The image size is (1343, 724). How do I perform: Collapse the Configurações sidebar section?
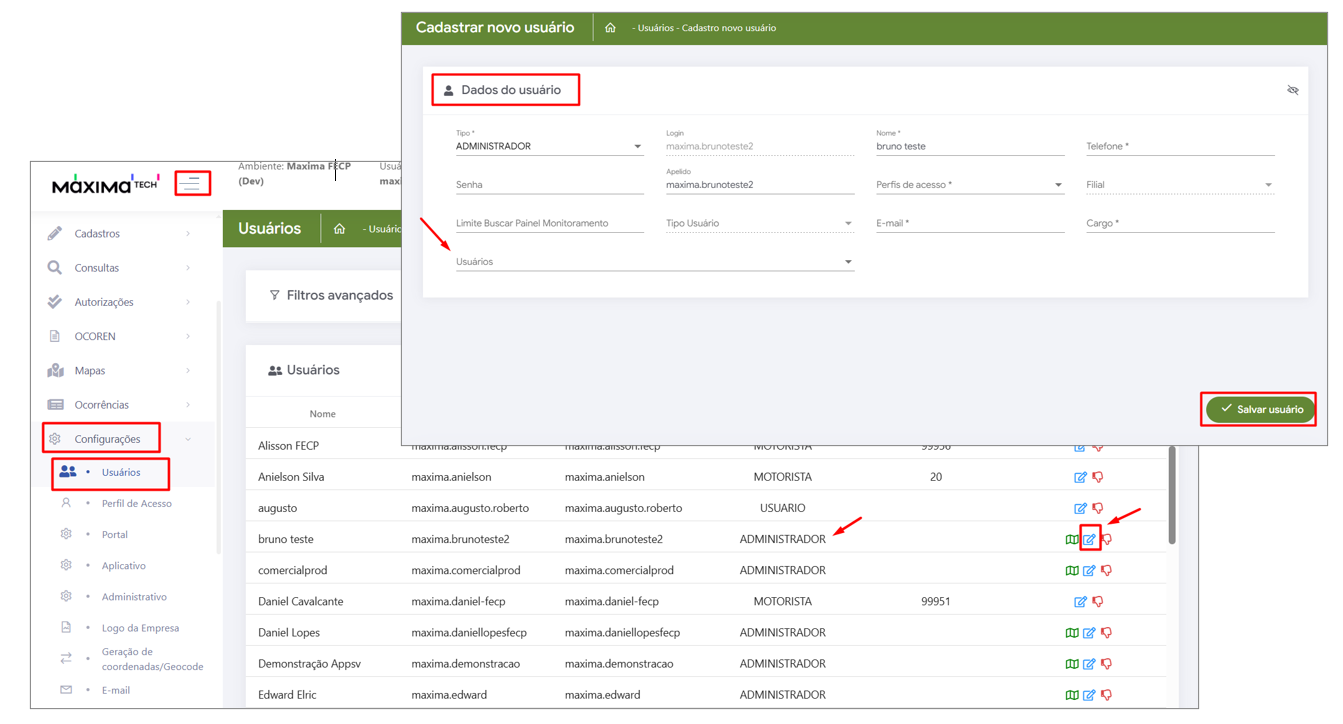pos(107,439)
